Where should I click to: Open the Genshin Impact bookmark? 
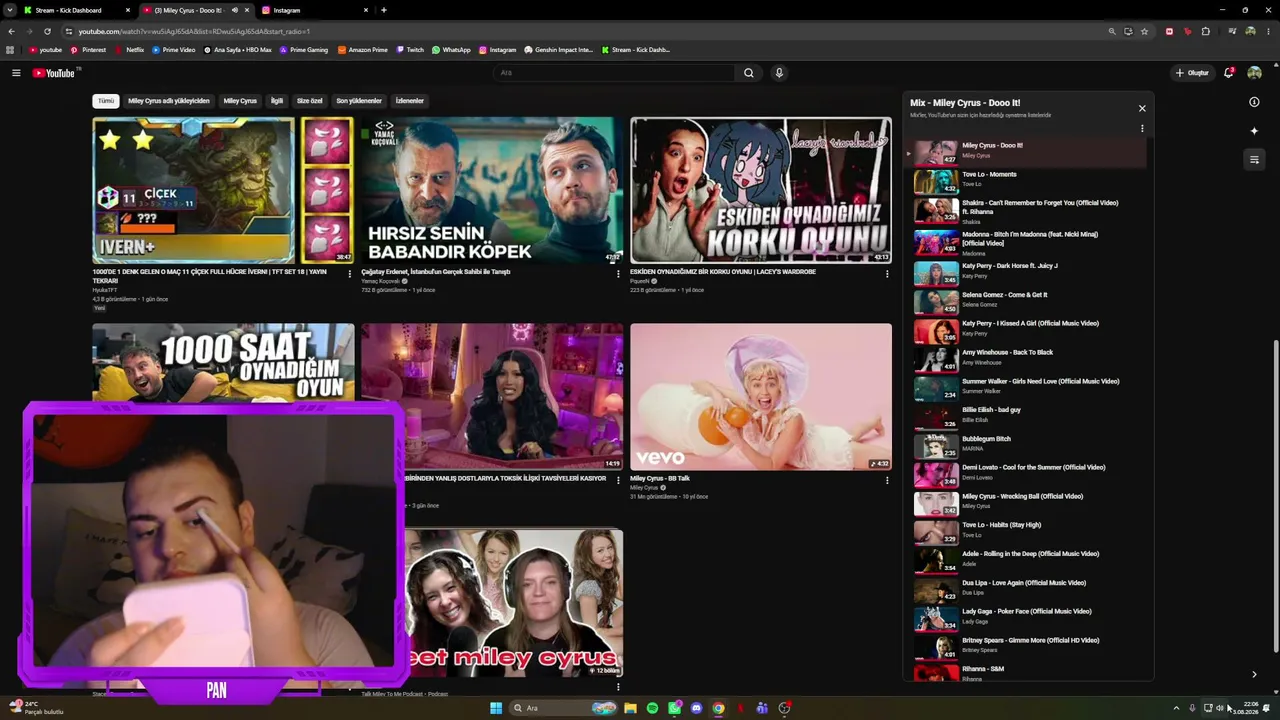point(558,50)
